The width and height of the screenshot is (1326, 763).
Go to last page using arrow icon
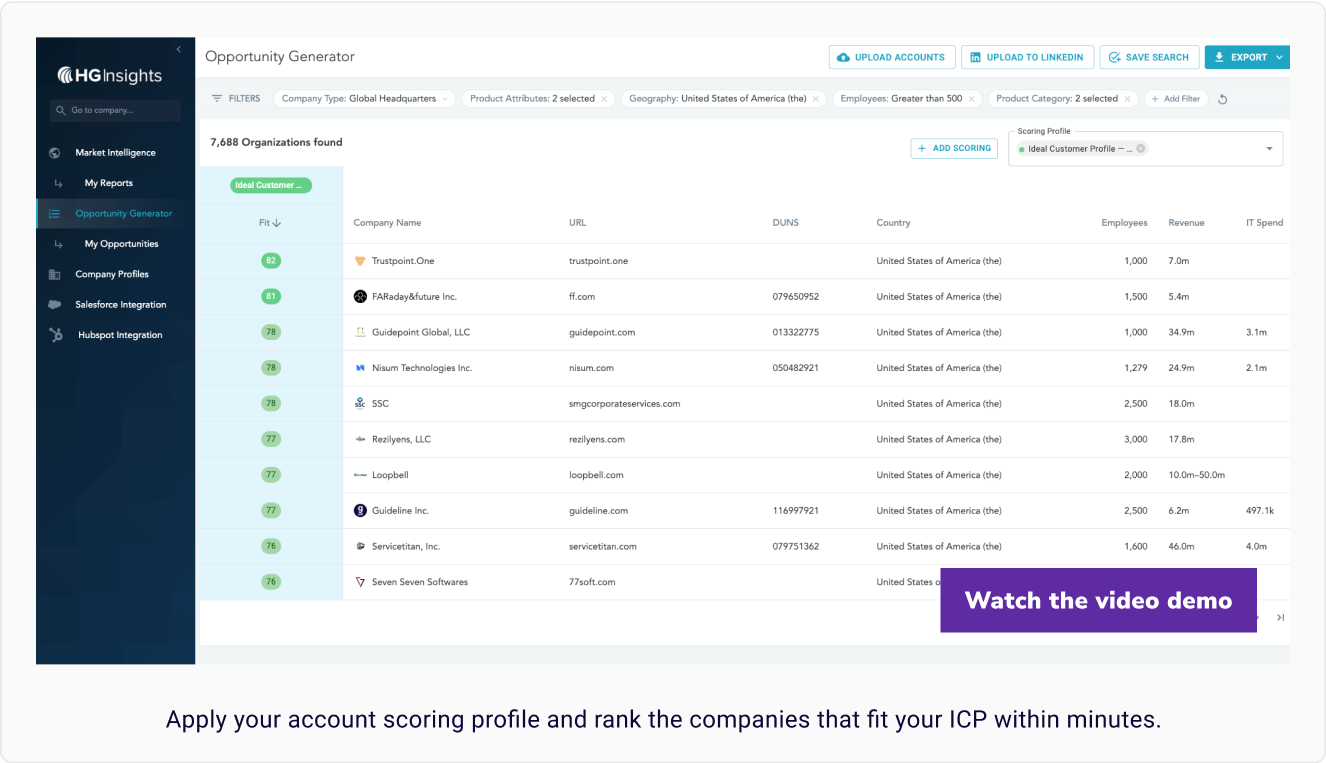(x=1280, y=618)
